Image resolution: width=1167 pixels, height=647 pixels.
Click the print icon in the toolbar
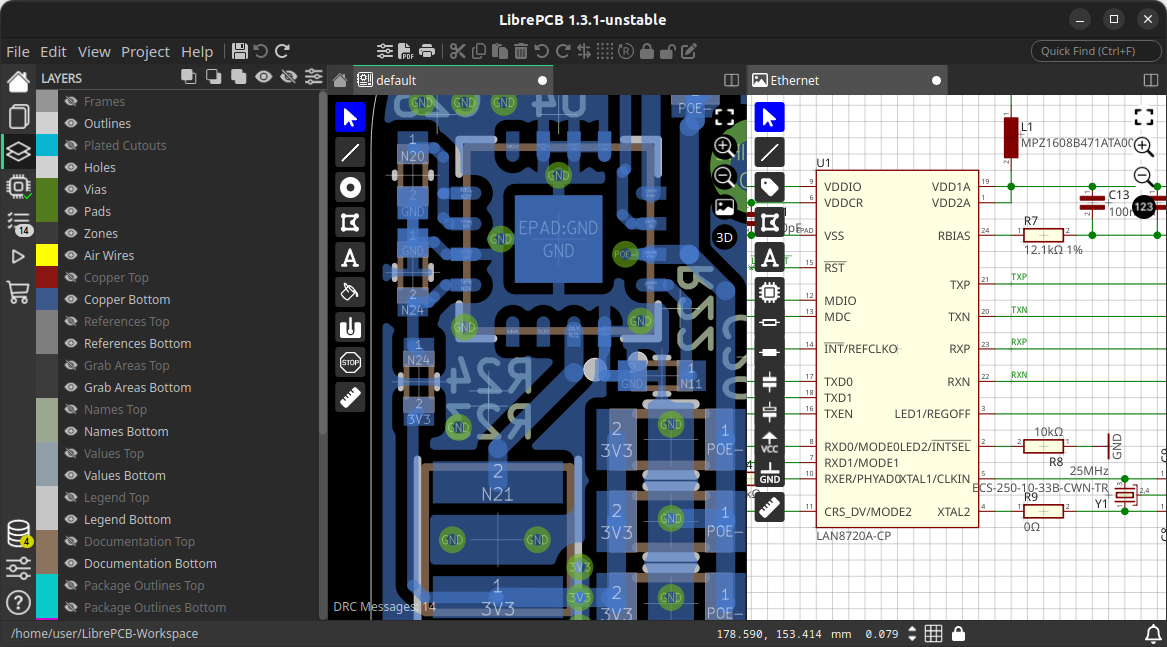click(x=427, y=51)
